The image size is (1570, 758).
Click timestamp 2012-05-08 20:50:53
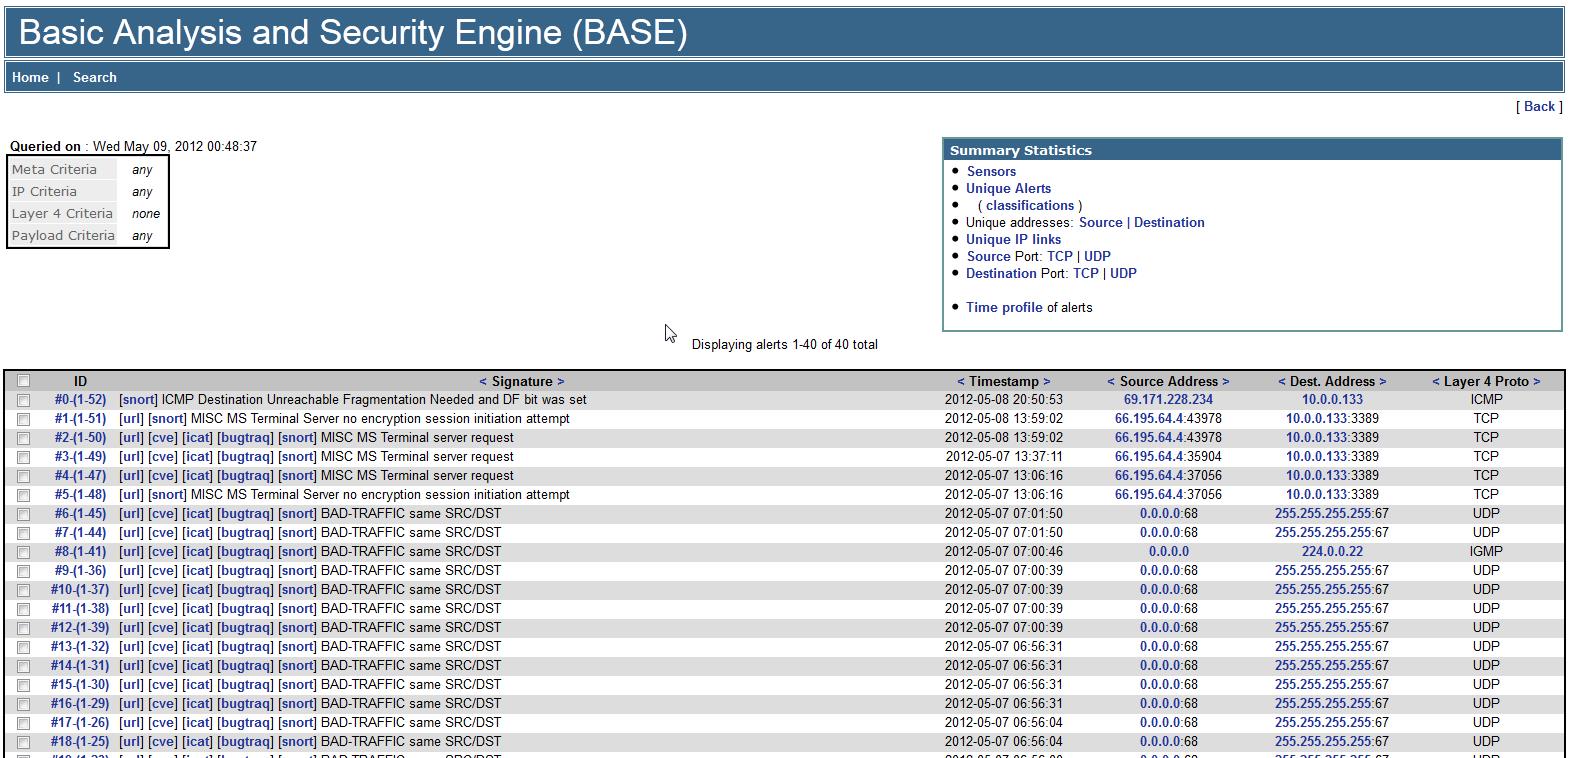(1004, 400)
